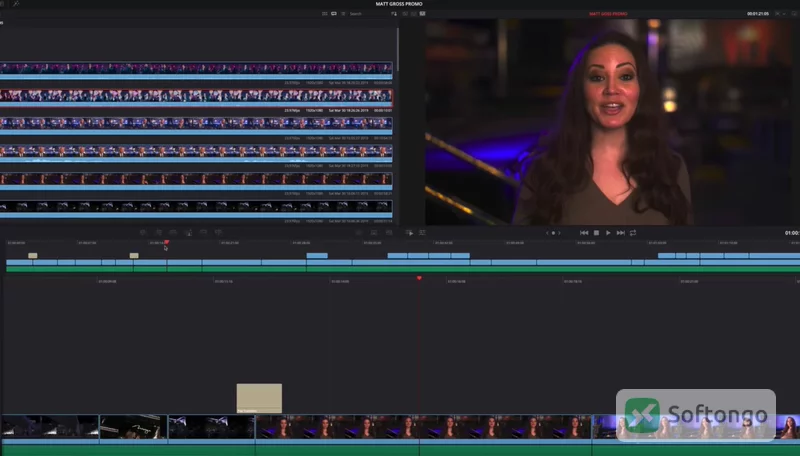The height and width of the screenshot is (456, 800).
Task: Select the third lower timeline clip with stage lights
Action: (212, 427)
